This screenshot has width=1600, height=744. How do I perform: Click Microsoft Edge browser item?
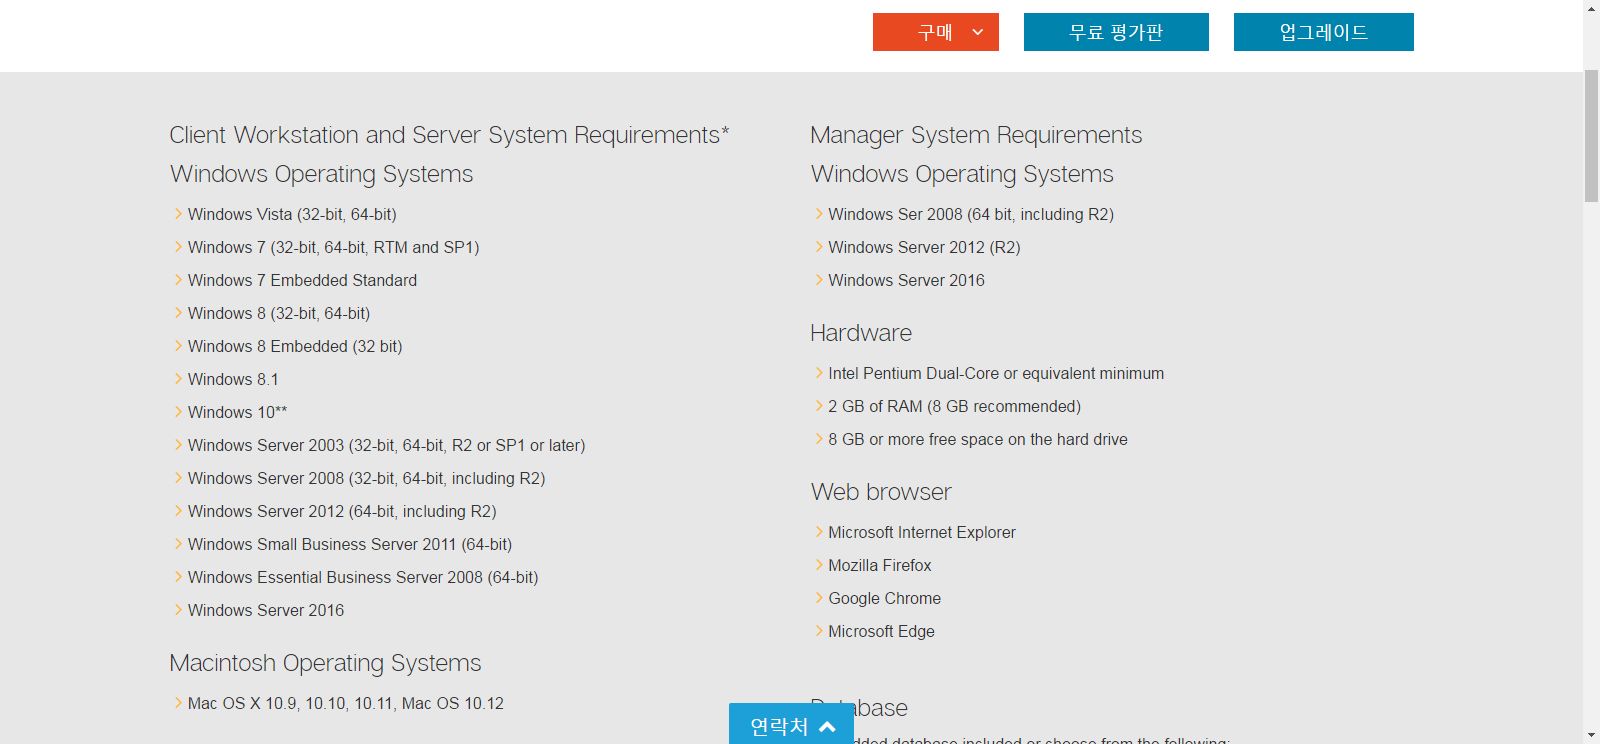pyautogui.click(x=881, y=631)
